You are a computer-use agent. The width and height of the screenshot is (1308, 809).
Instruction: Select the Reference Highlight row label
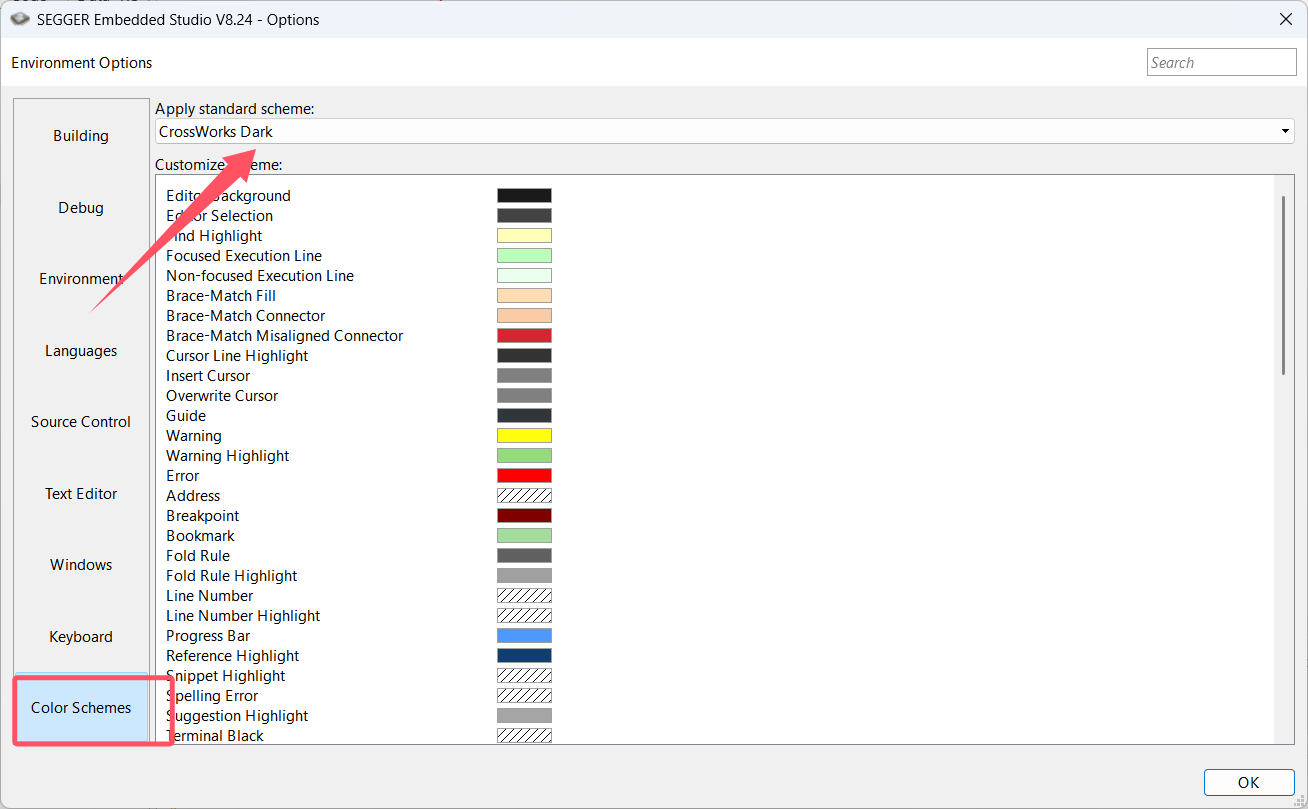(233, 656)
